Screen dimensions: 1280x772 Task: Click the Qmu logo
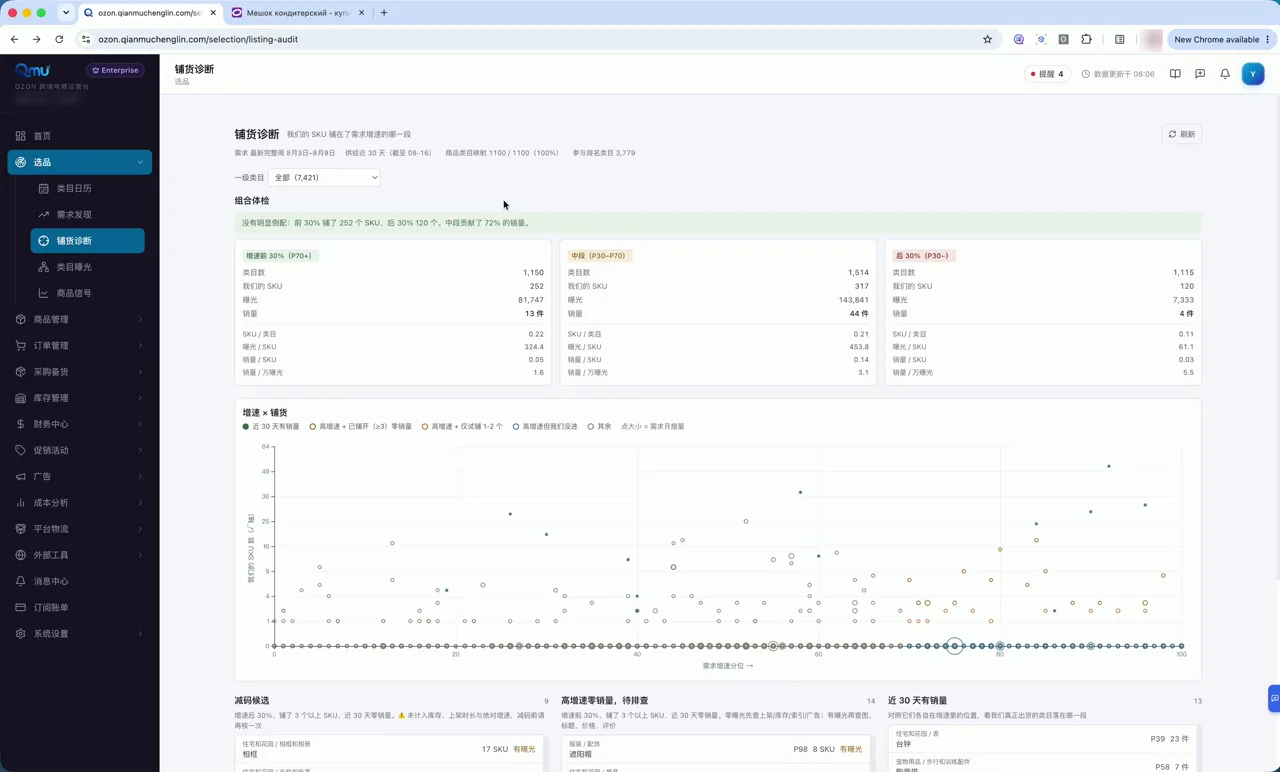[x=32, y=70]
